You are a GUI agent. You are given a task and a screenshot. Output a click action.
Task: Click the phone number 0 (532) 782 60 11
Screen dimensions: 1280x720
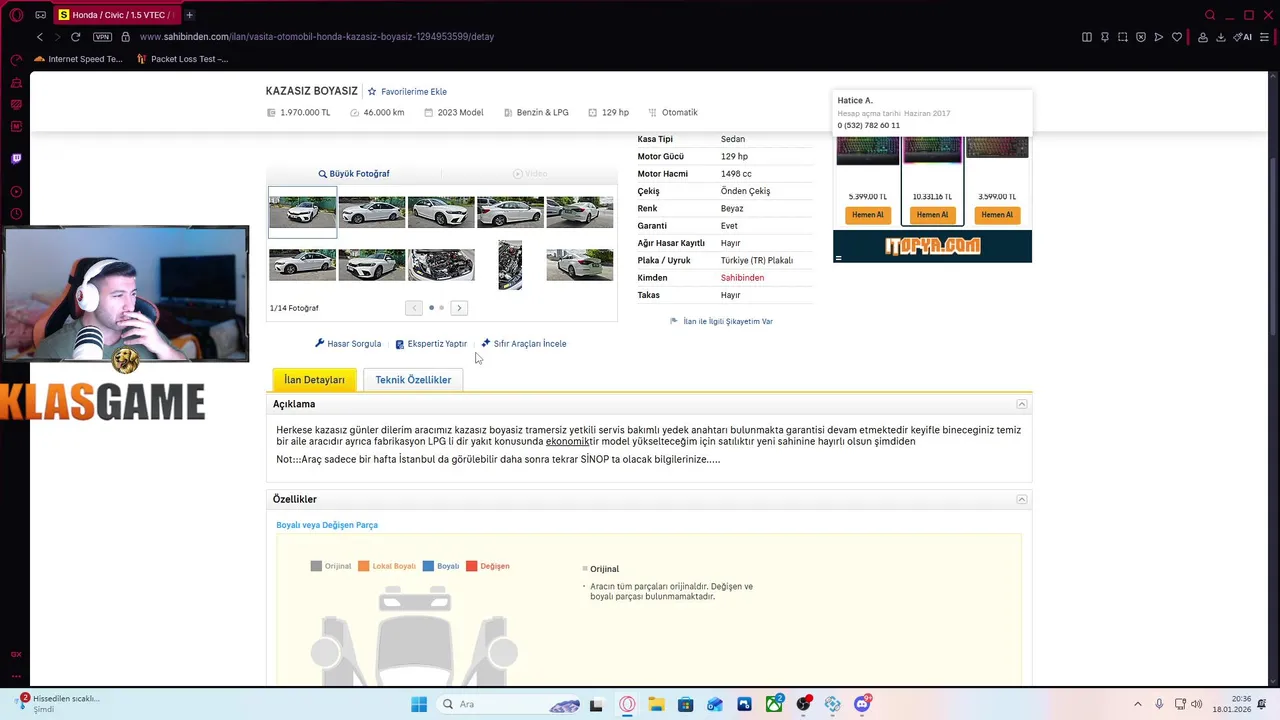point(869,126)
